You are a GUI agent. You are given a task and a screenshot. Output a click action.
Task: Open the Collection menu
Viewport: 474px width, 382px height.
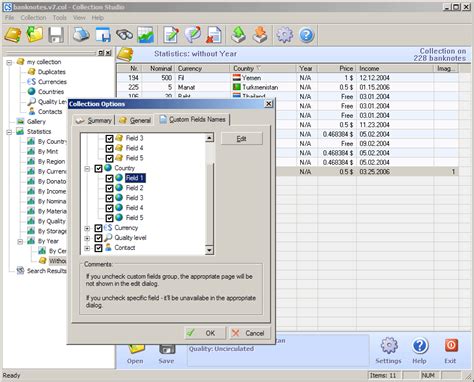(33, 18)
